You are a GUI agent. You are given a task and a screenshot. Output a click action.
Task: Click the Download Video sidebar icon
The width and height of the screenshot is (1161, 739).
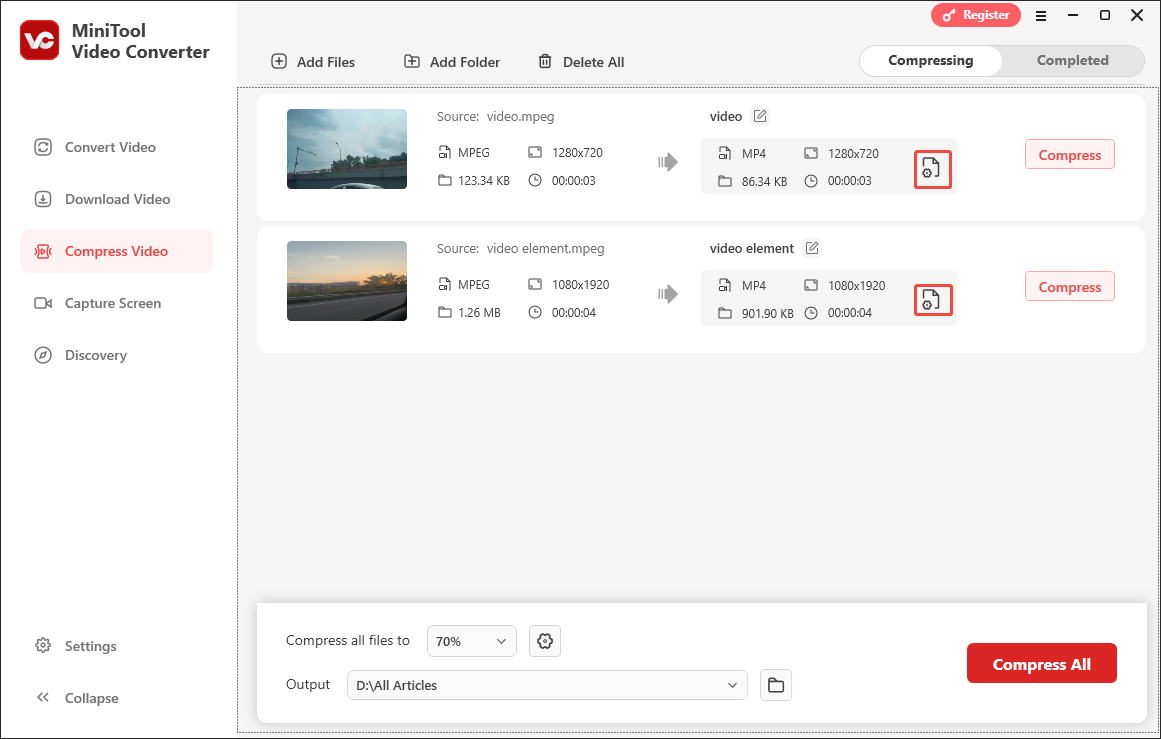click(x=43, y=199)
